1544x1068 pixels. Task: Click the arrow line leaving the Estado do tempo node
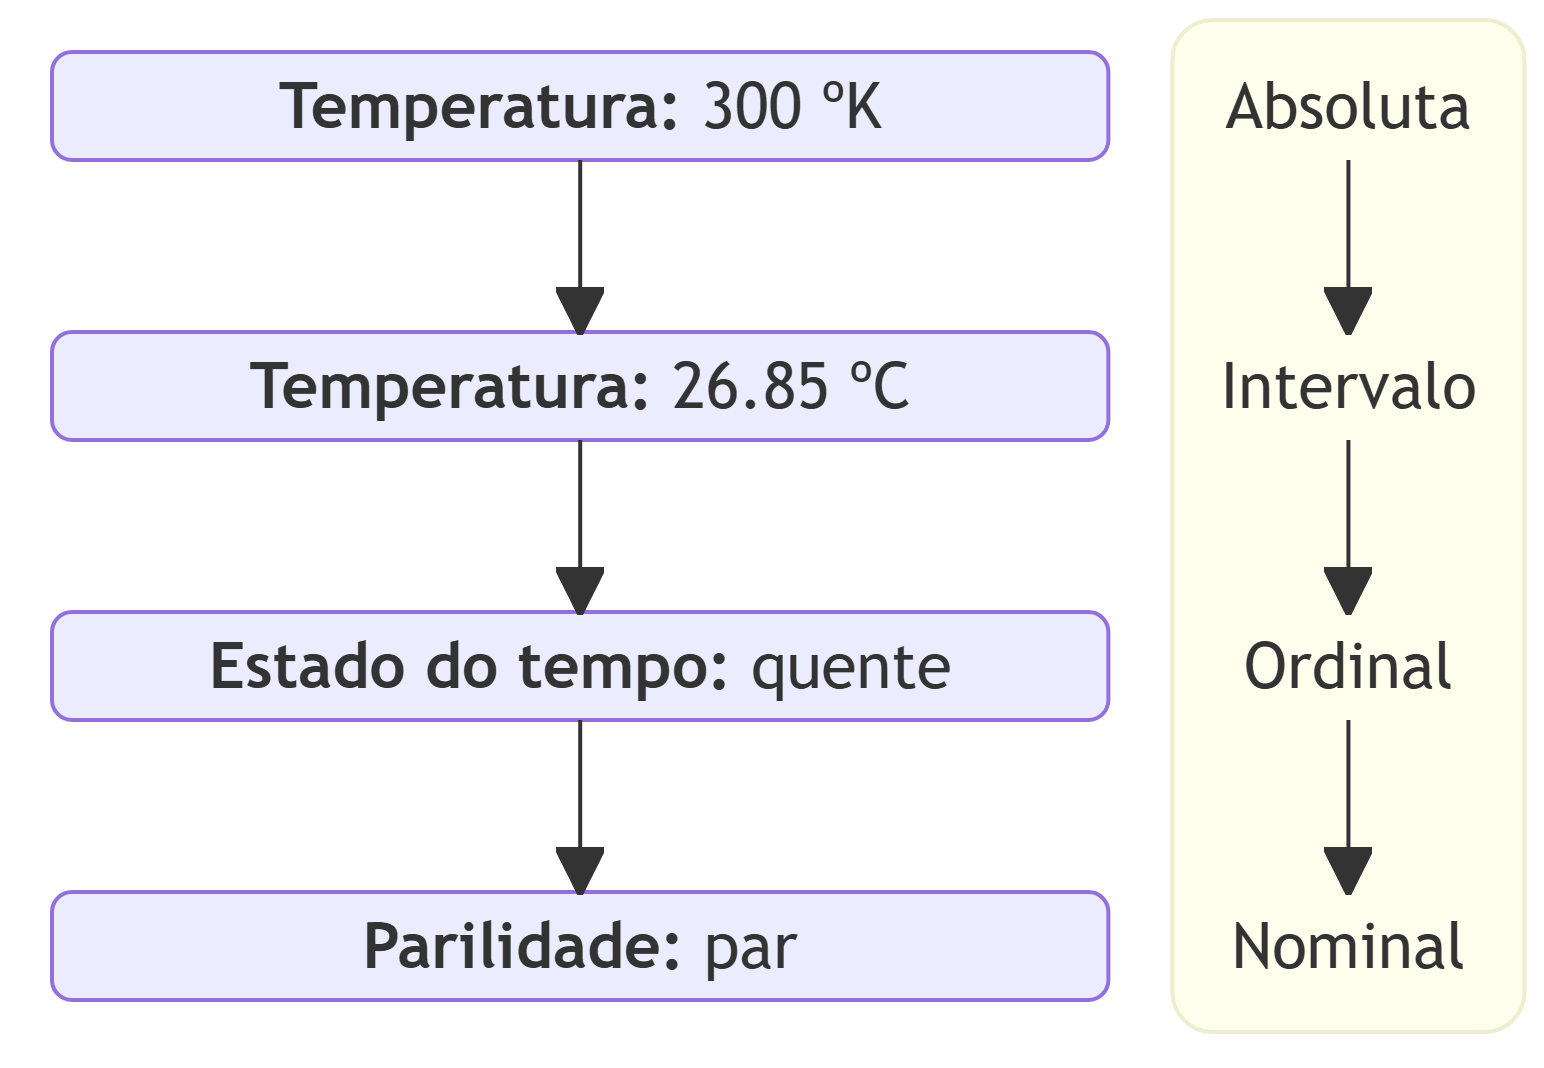coord(580,770)
